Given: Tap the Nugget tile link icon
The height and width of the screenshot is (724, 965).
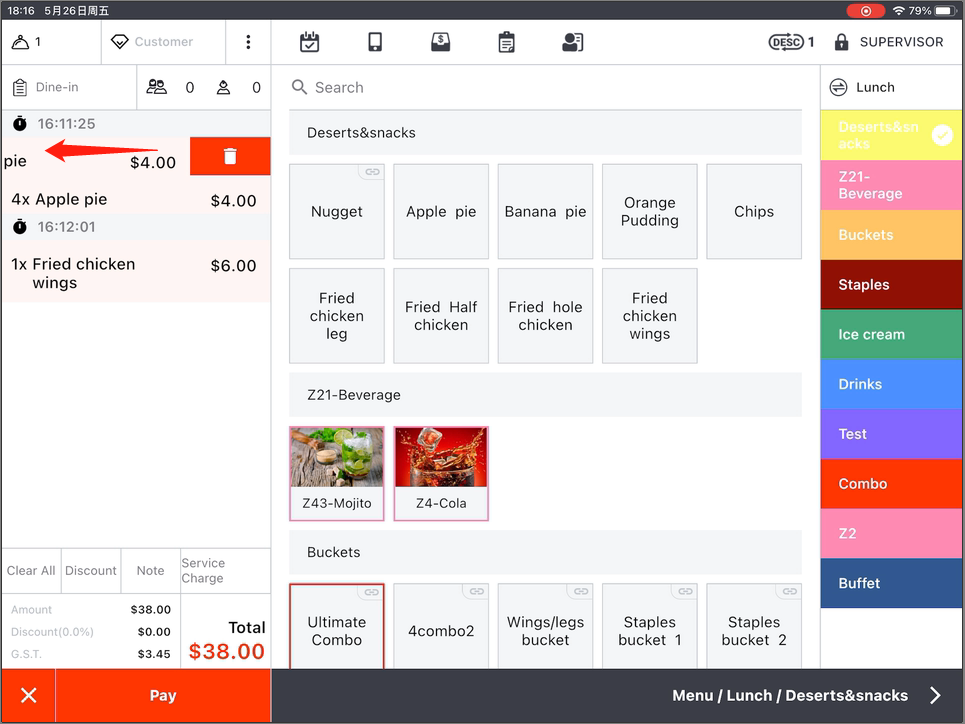Looking at the screenshot, I should pyautogui.click(x=372, y=172).
